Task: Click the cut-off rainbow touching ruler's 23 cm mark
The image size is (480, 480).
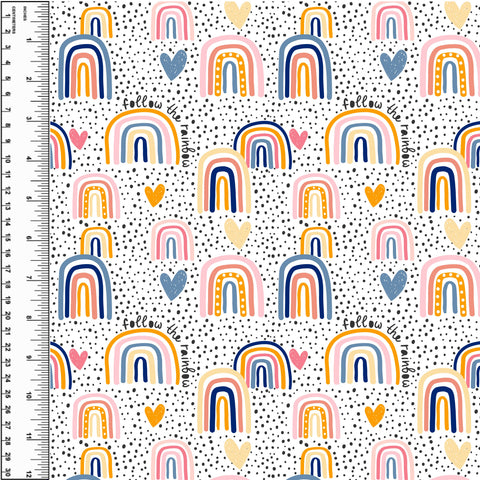Action: point(61,366)
